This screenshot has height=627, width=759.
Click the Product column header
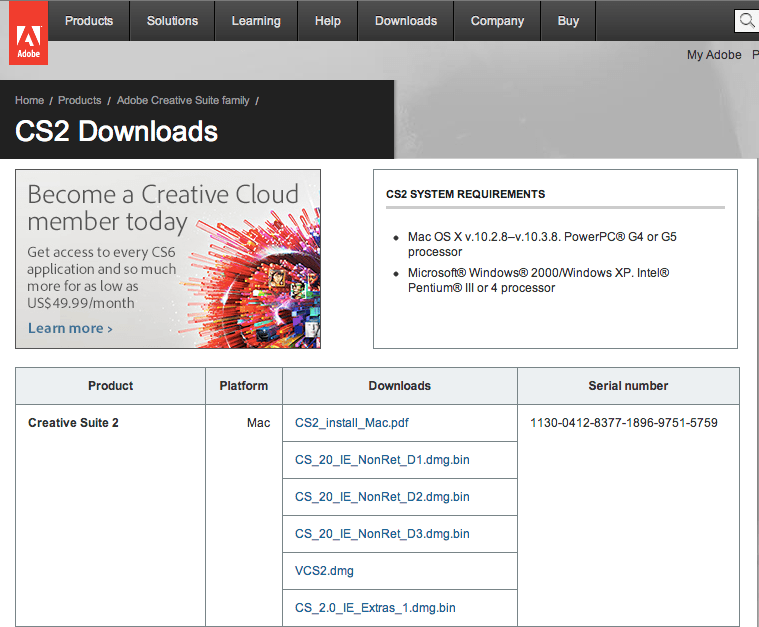click(110, 386)
